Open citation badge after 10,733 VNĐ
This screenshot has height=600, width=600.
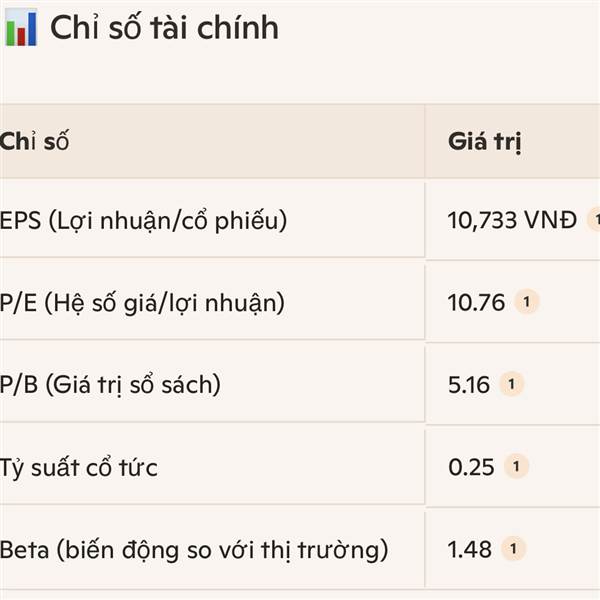click(x=594, y=219)
